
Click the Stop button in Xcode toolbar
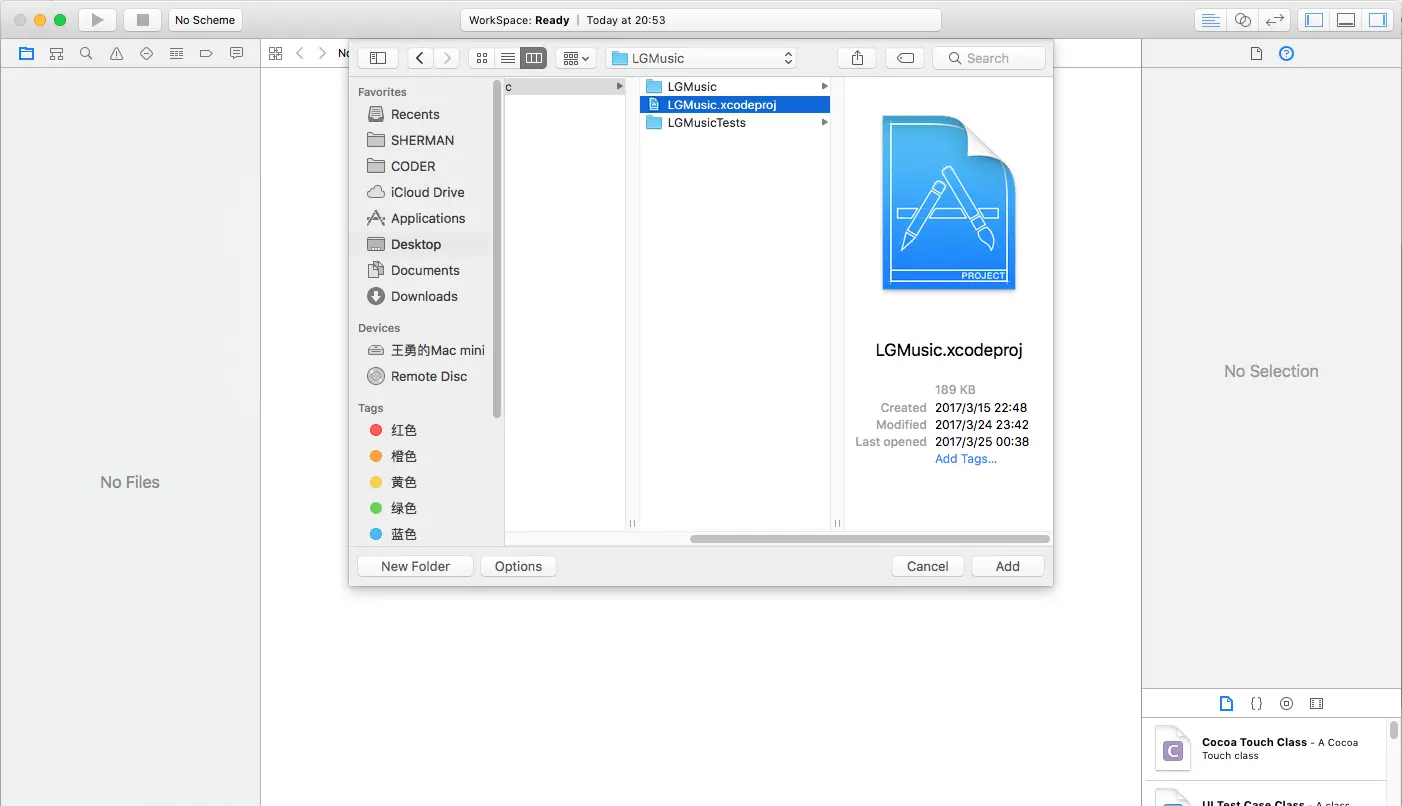coord(142,20)
